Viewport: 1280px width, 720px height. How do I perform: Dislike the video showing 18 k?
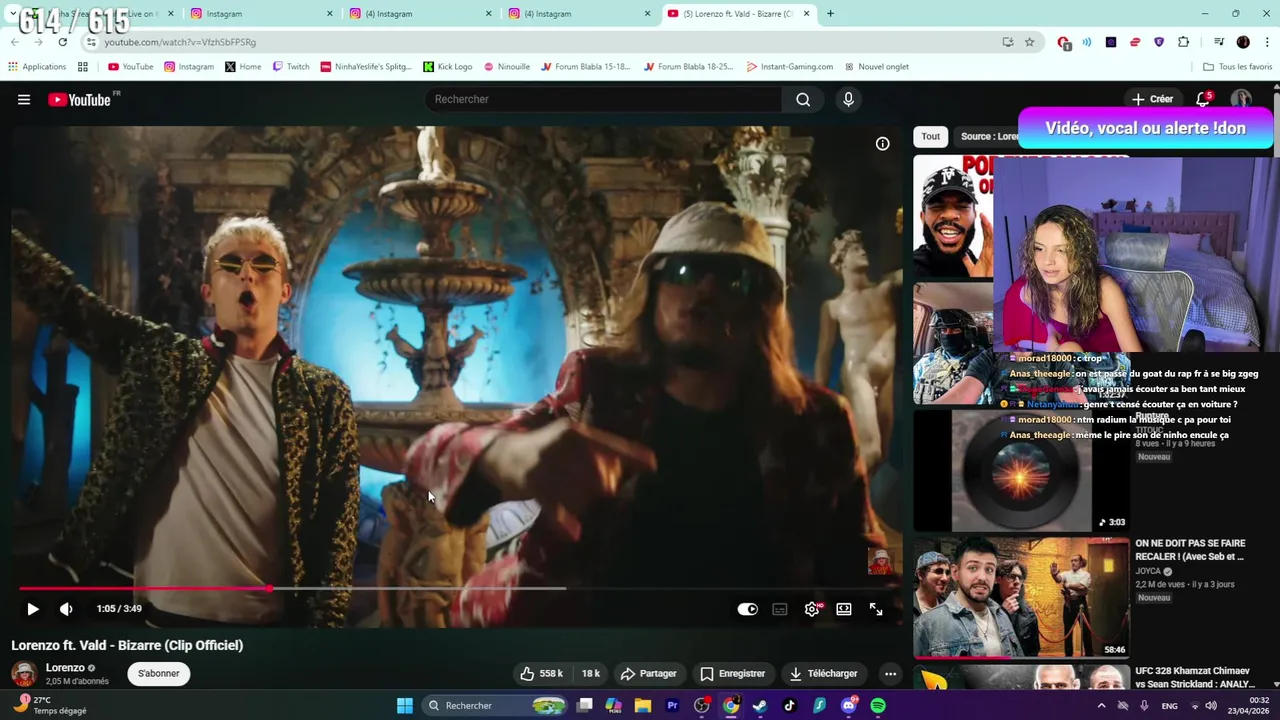click(590, 673)
